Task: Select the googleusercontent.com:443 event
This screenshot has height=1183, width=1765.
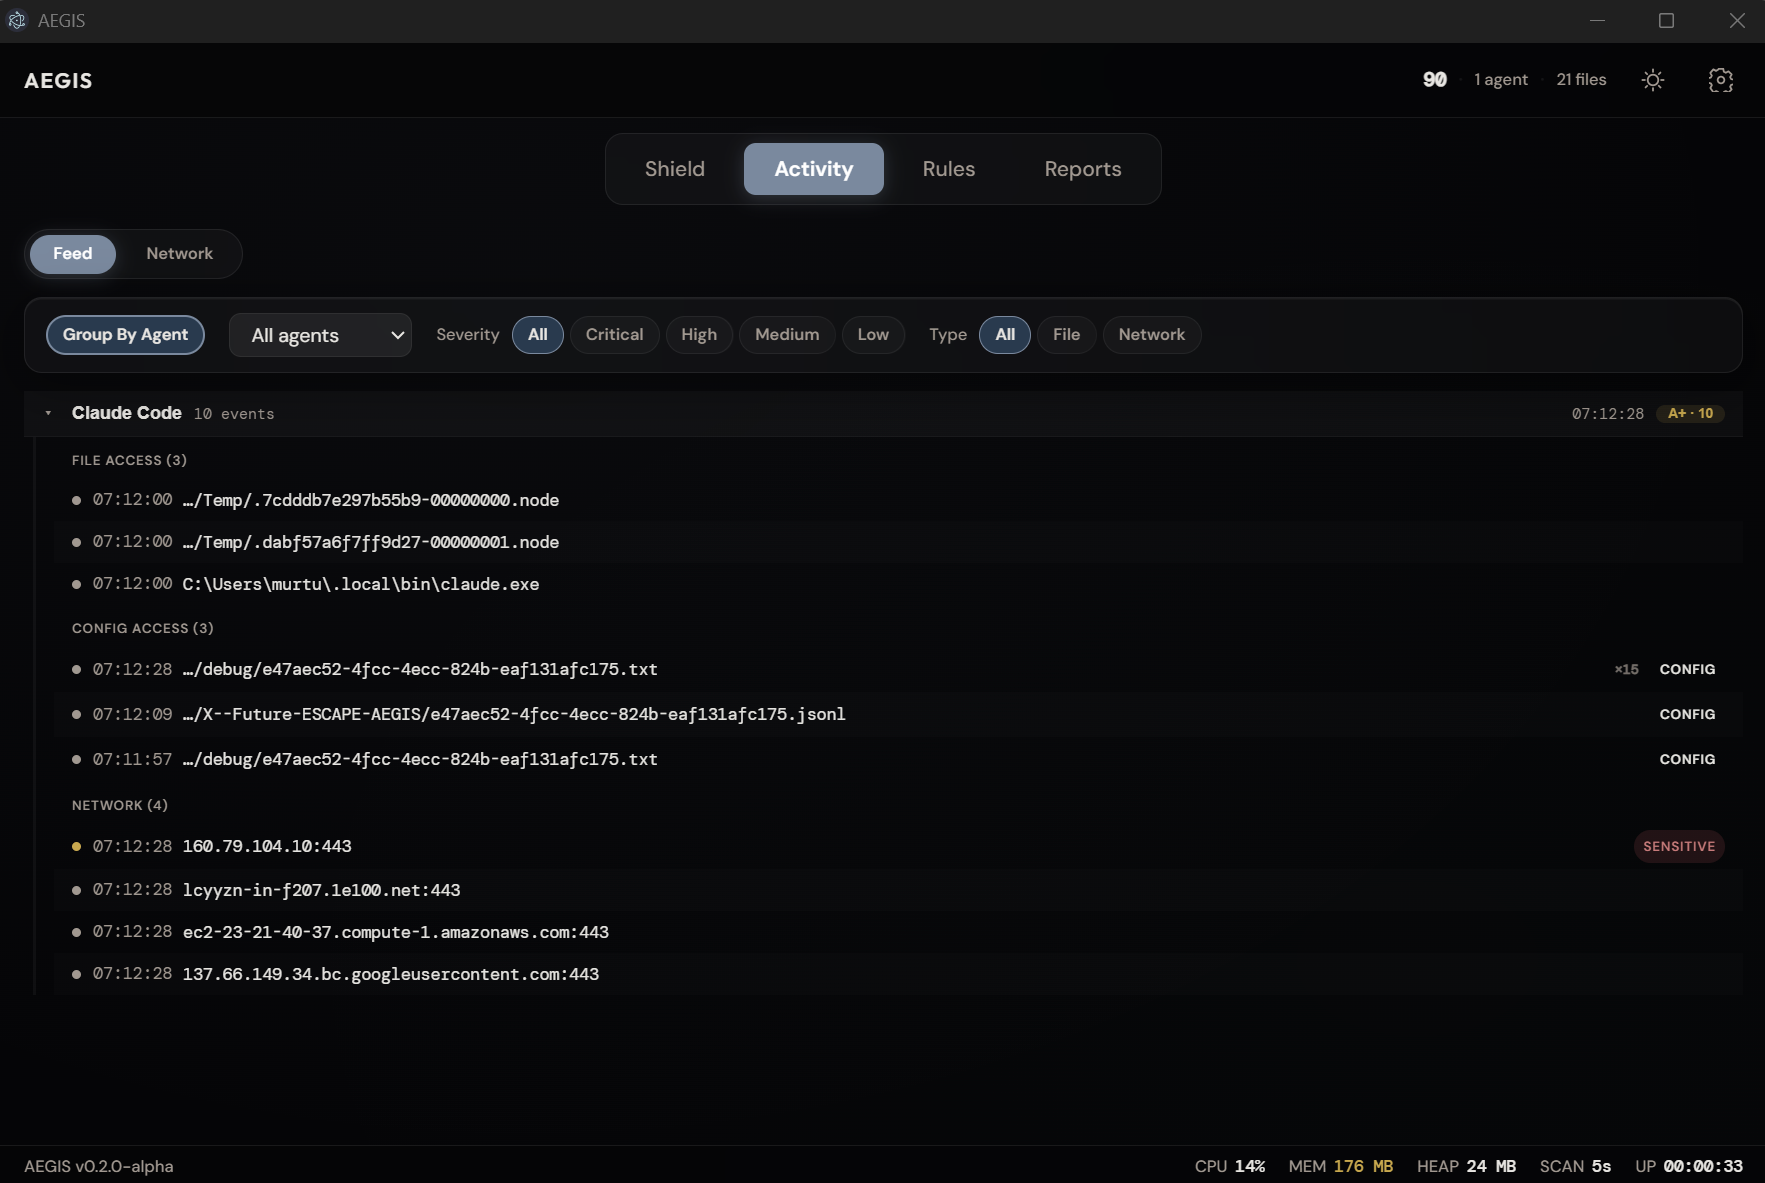Action: [898, 974]
